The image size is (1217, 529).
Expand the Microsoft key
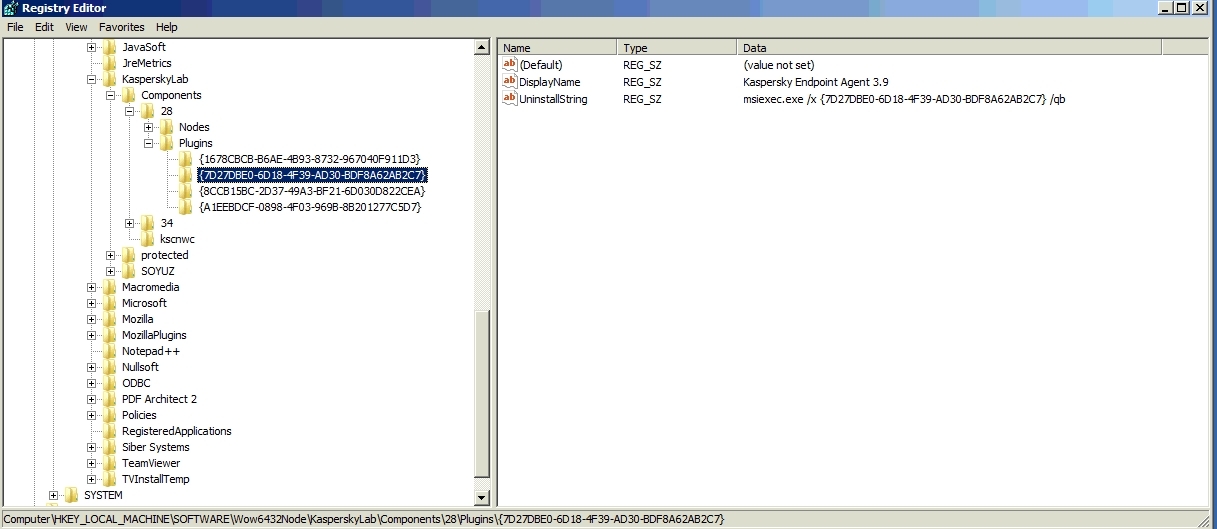coord(92,303)
